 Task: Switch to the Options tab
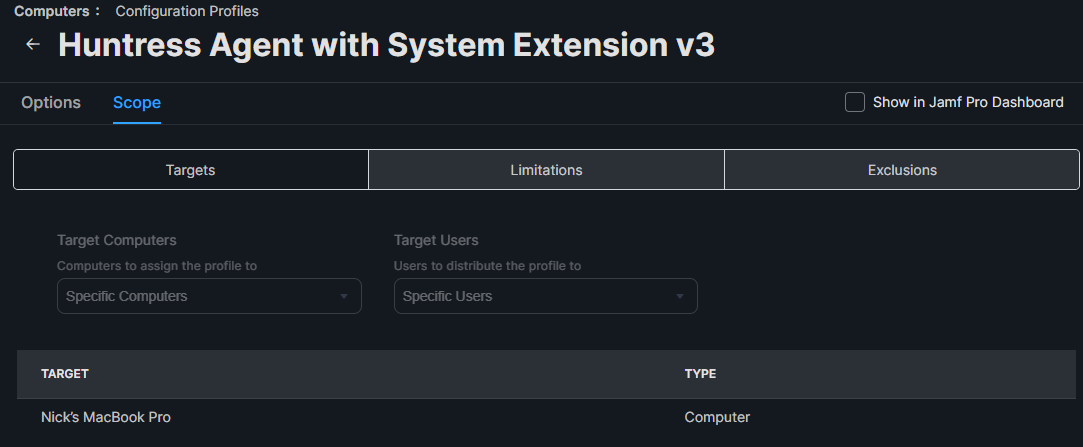[51, 102]
